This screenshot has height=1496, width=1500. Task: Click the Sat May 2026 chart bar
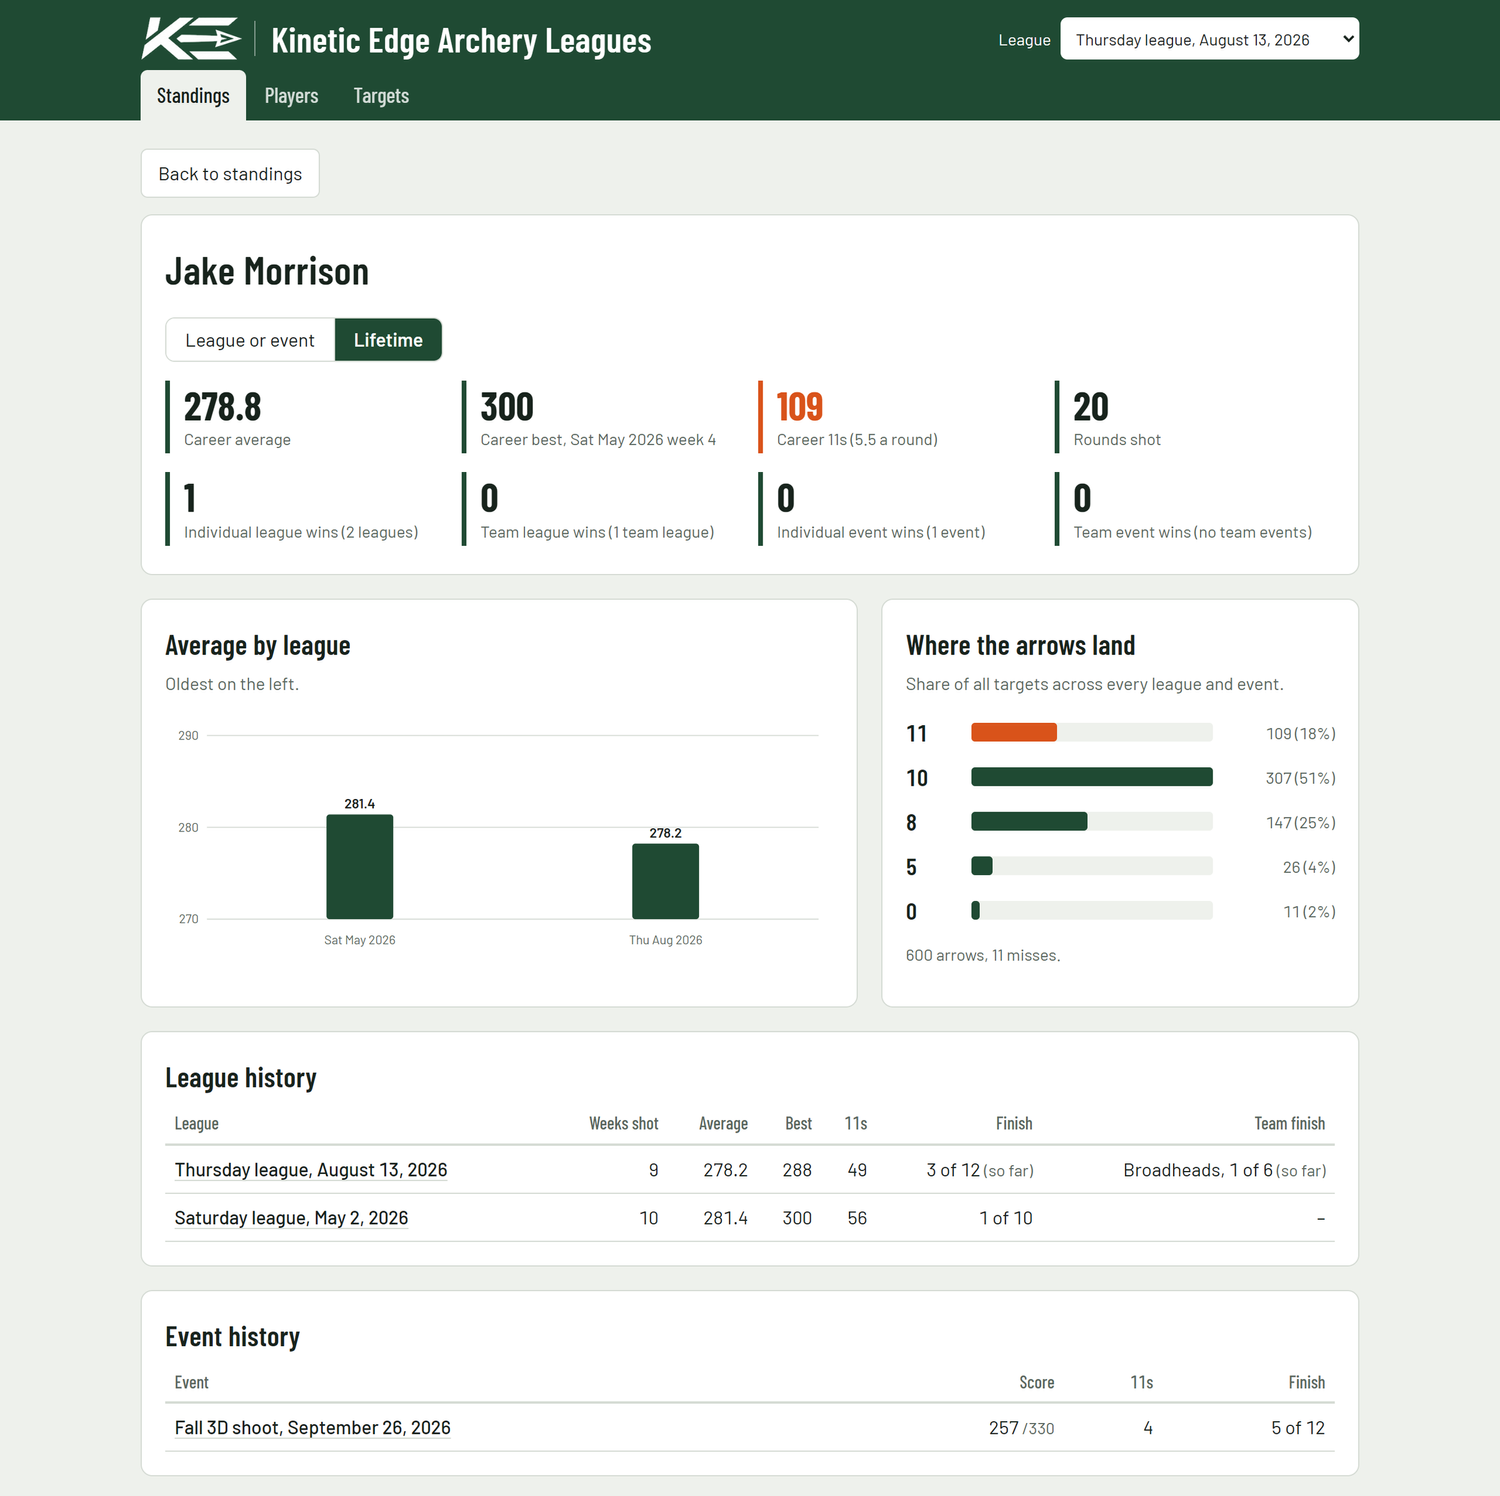coord(360,867)
